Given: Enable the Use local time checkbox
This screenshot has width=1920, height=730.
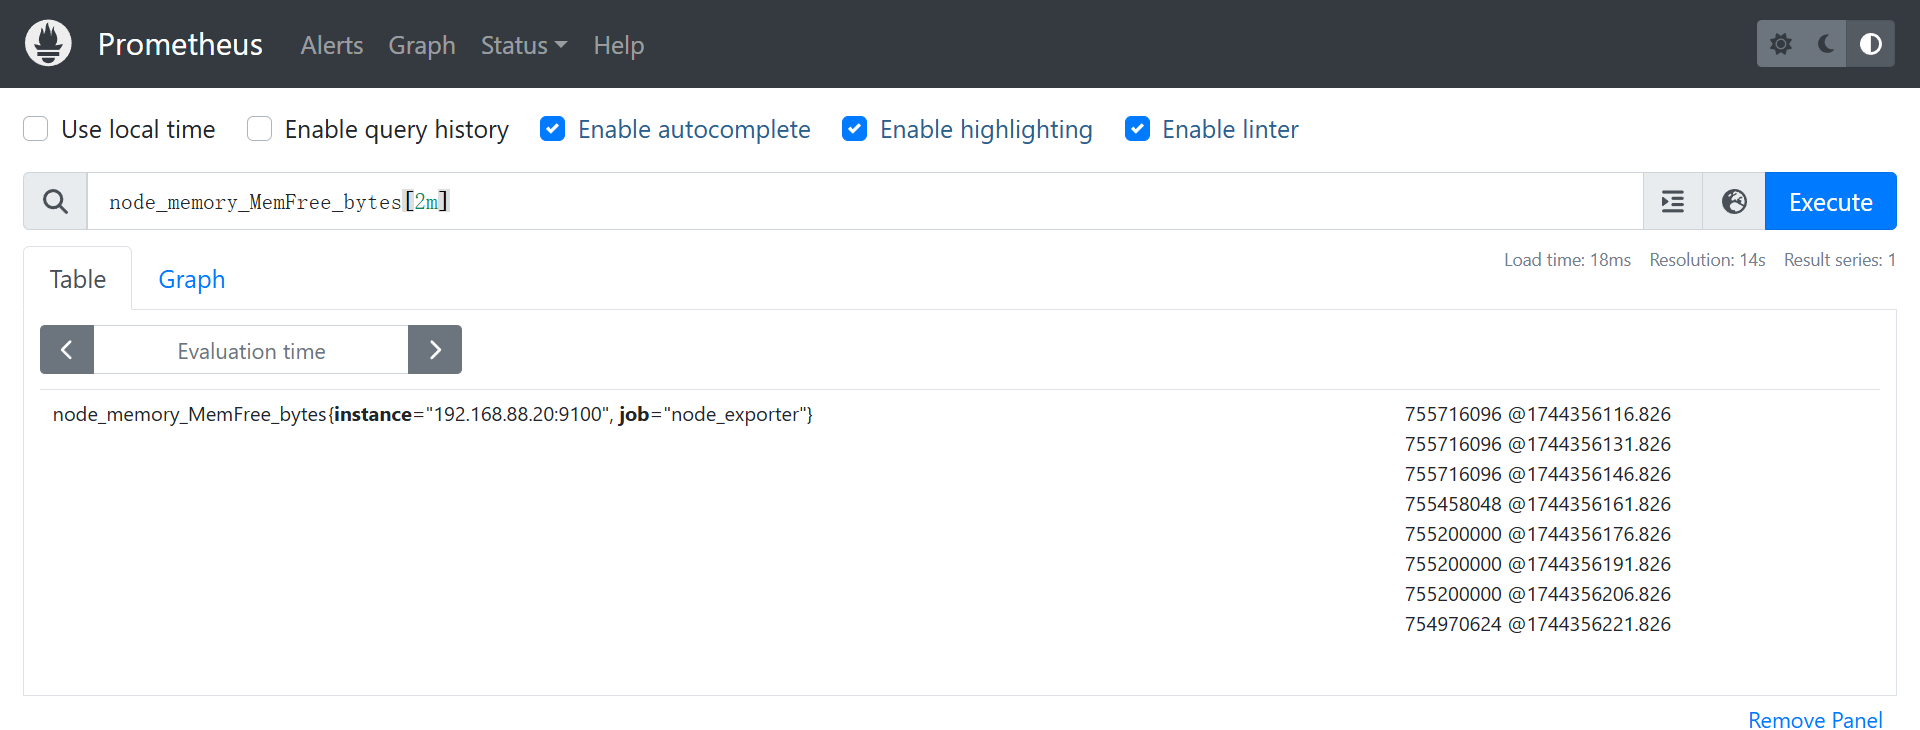Looking at the screenshot, I should (x=36, y=129).
